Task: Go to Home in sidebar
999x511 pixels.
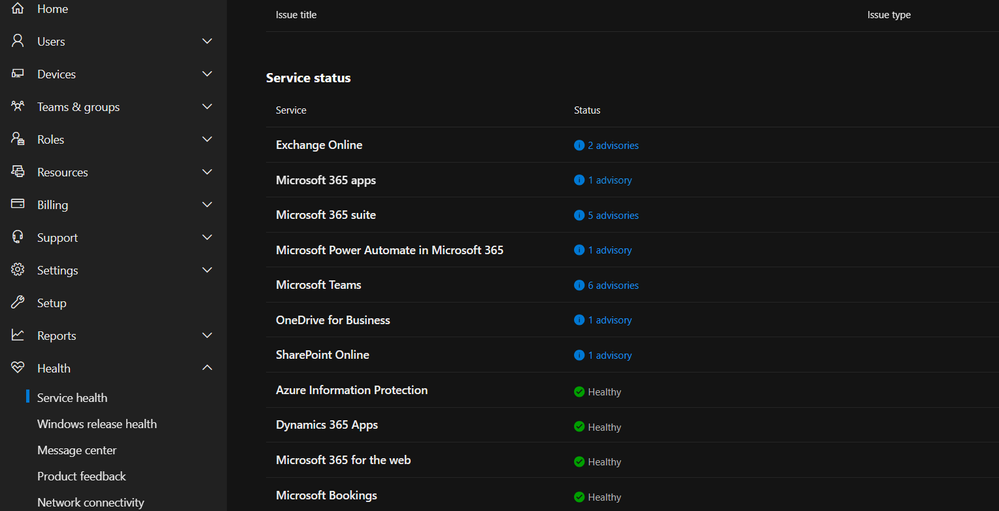Action: (x=52, y=9)
